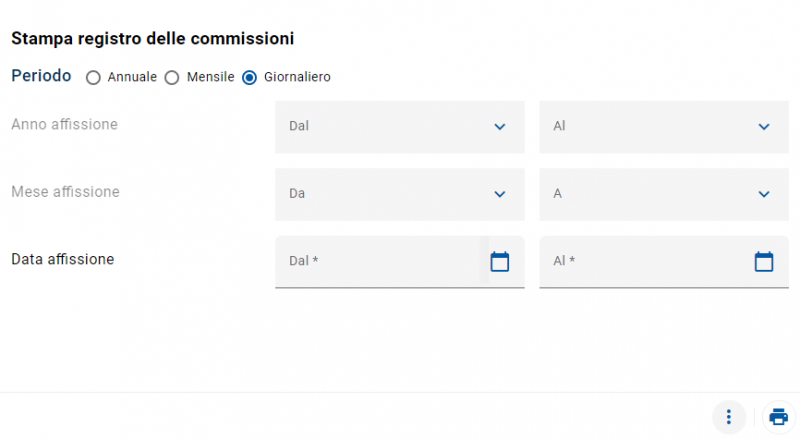Click the chevron arrow in Anno Al field

tap(764, 127)
